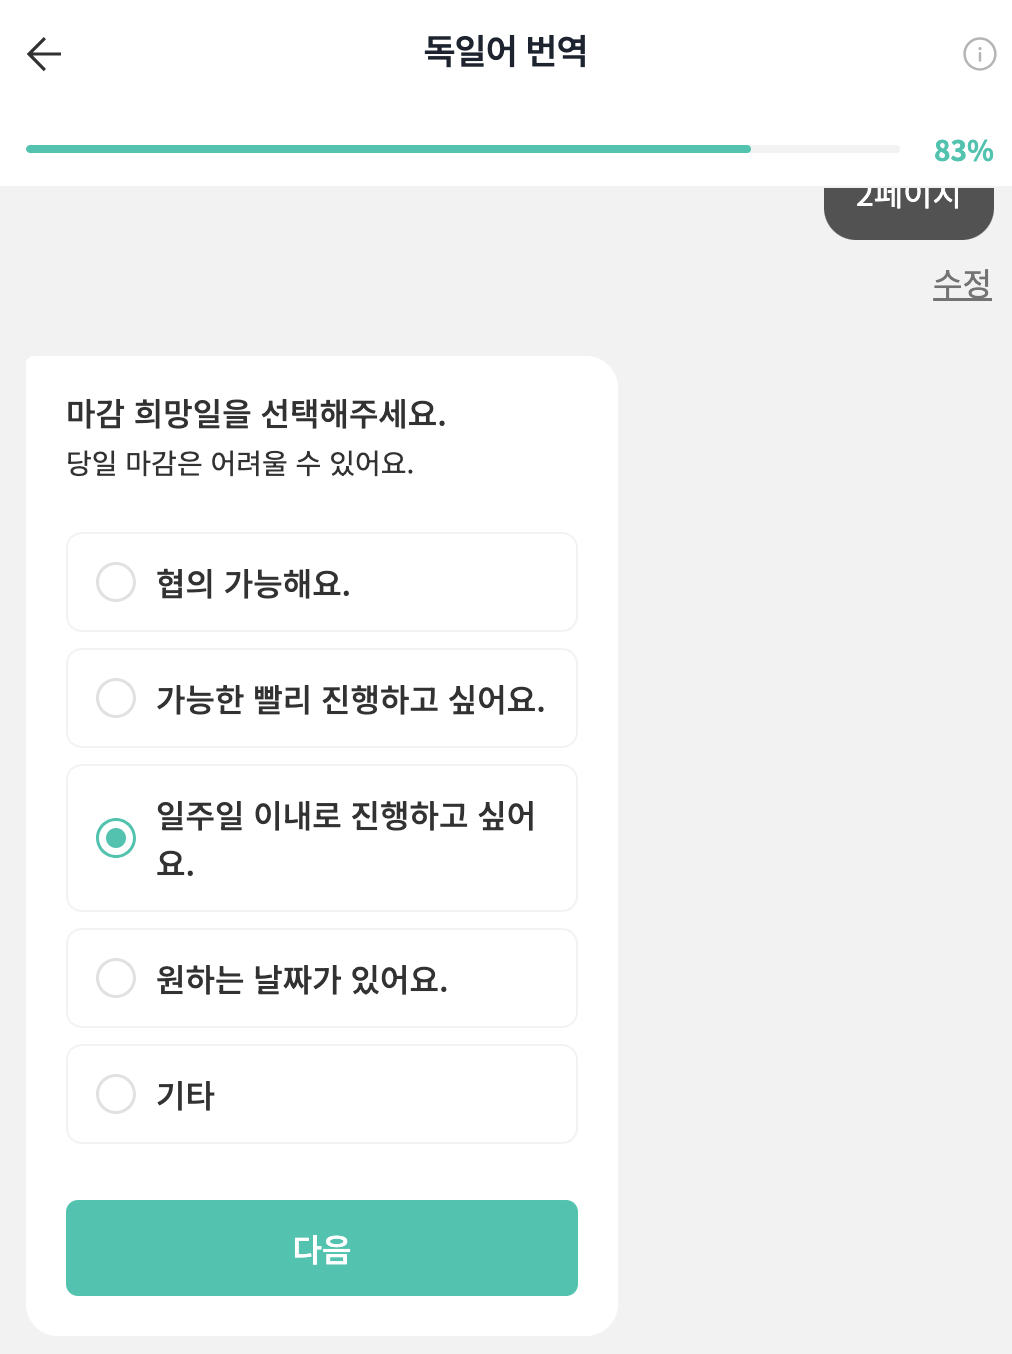Choose the option text 원하는 날짜가 있어요.
Image resolution: width=1012 pixels, height=1354 pixels.
pyautogui.click(x=302, y=979)
